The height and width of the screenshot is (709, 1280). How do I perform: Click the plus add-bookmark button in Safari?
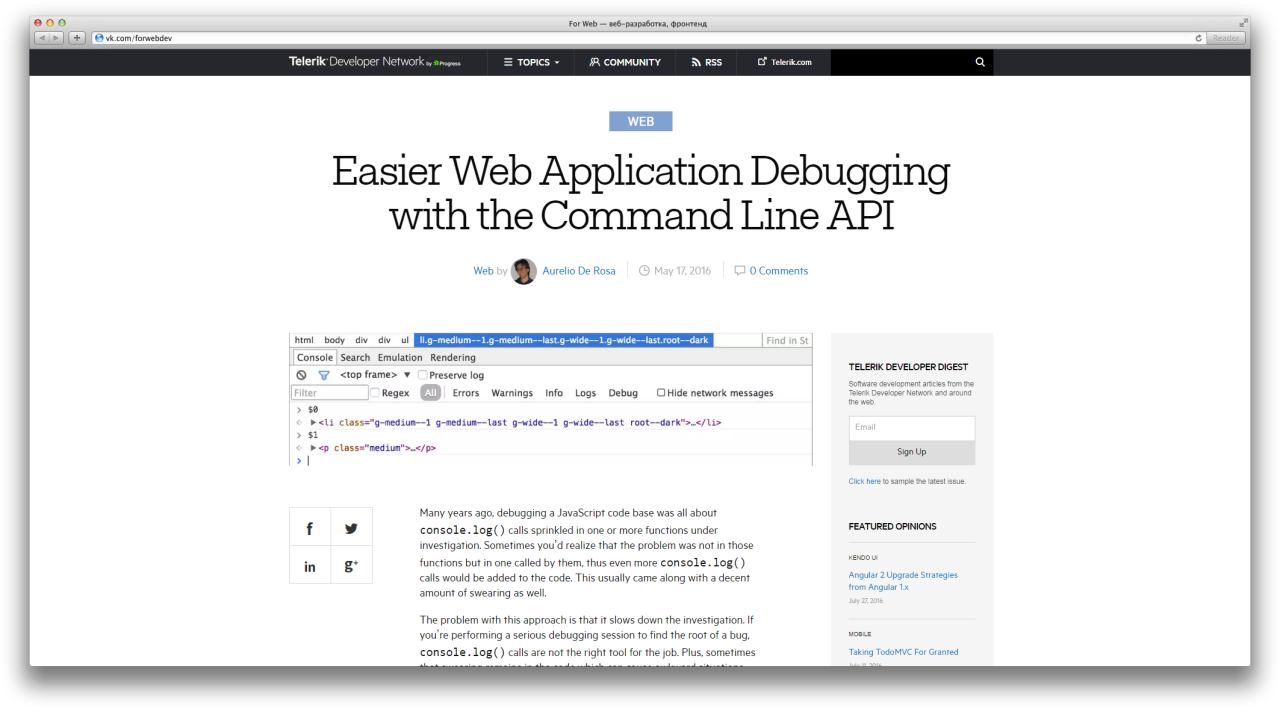point(76,38)
